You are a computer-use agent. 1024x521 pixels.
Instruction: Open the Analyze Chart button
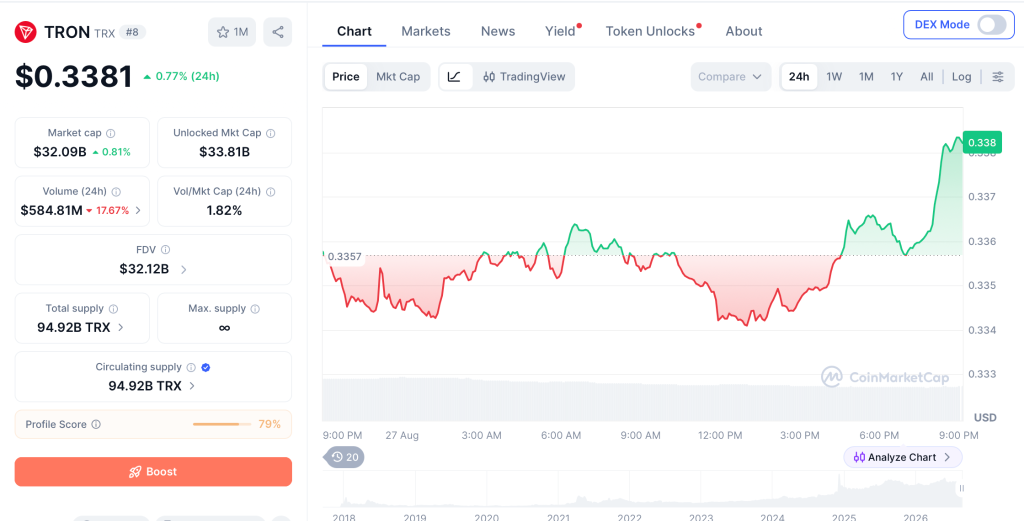click(903, 457)
